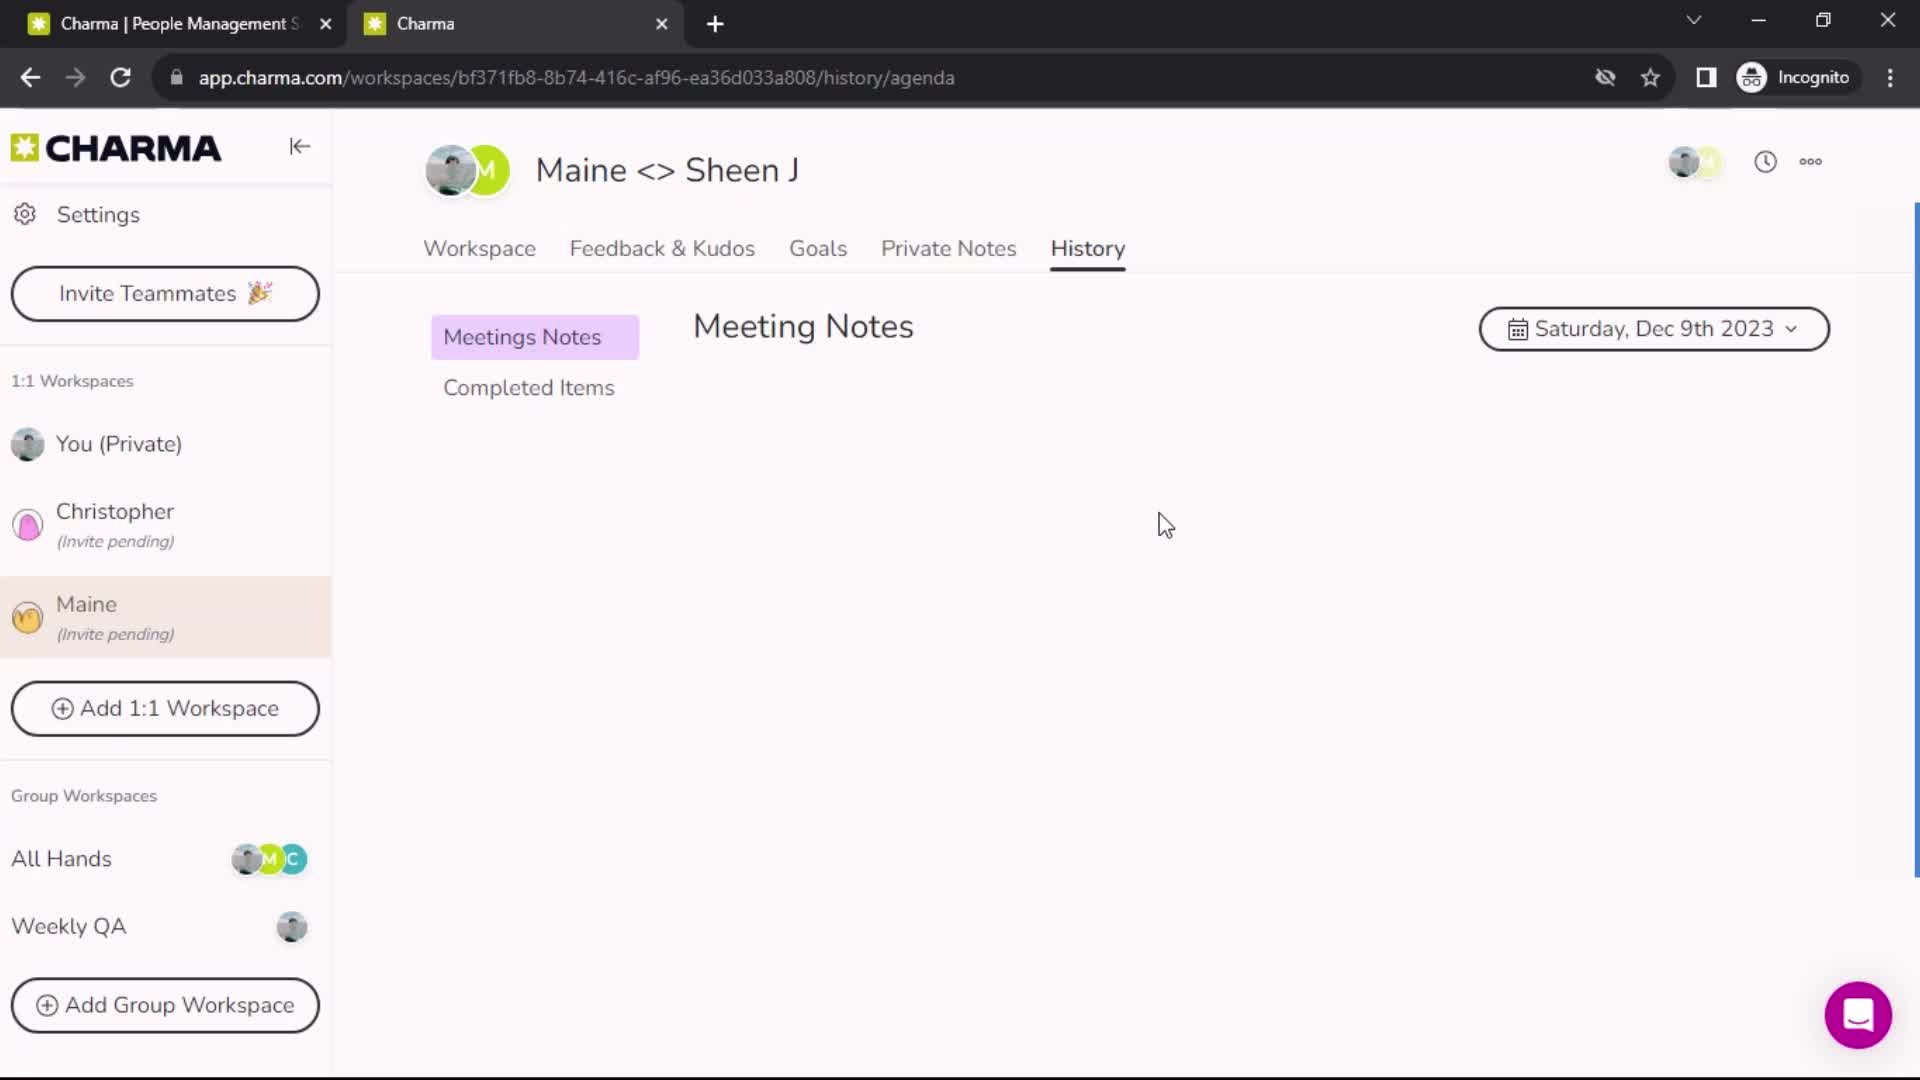The image size is (1920, 1080).
Task: Click the third-party cookies blocked eye icon
Action: click(x=1605, y=78)
